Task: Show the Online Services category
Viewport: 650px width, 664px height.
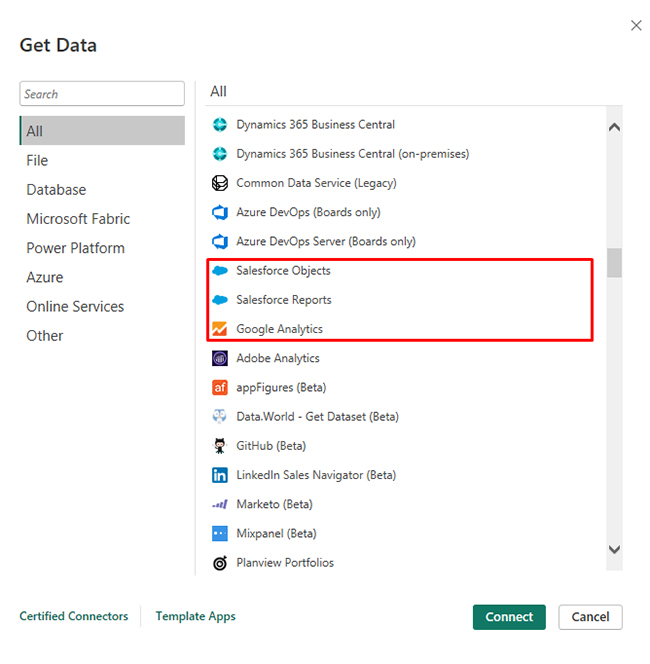Action: (x=102, y=307)
